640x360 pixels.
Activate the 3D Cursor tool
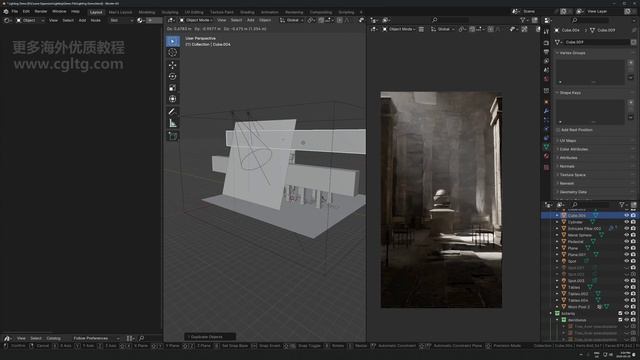[x=173, y=53]
